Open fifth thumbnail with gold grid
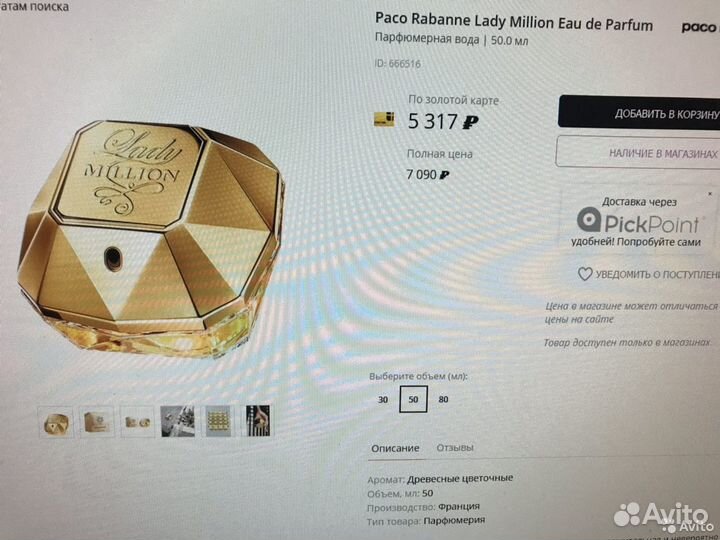 218,421
